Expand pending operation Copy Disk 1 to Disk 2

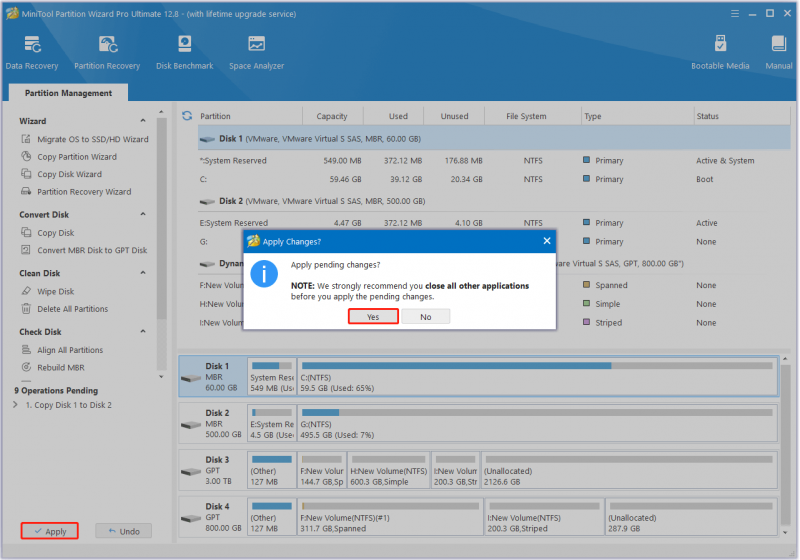pos(15,404)
